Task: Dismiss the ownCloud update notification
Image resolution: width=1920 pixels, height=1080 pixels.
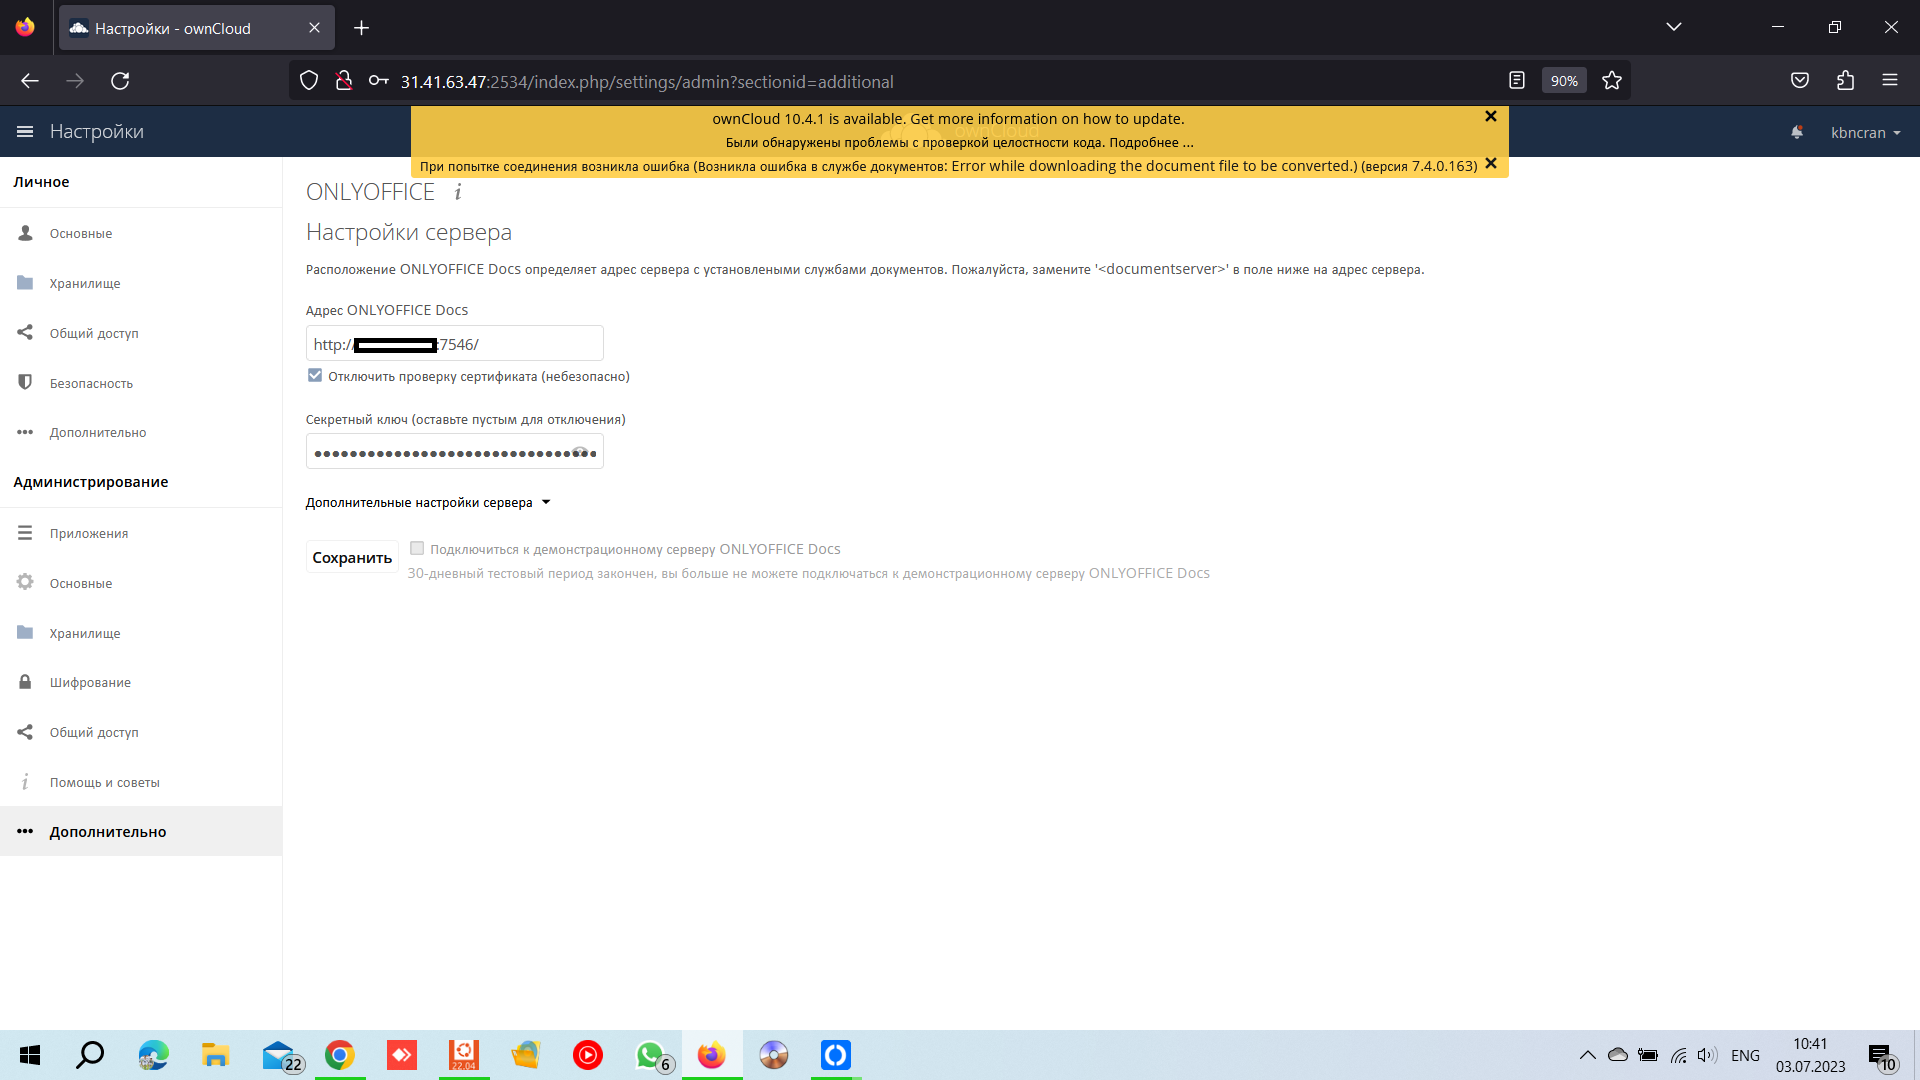Action: click(1490, 117)
